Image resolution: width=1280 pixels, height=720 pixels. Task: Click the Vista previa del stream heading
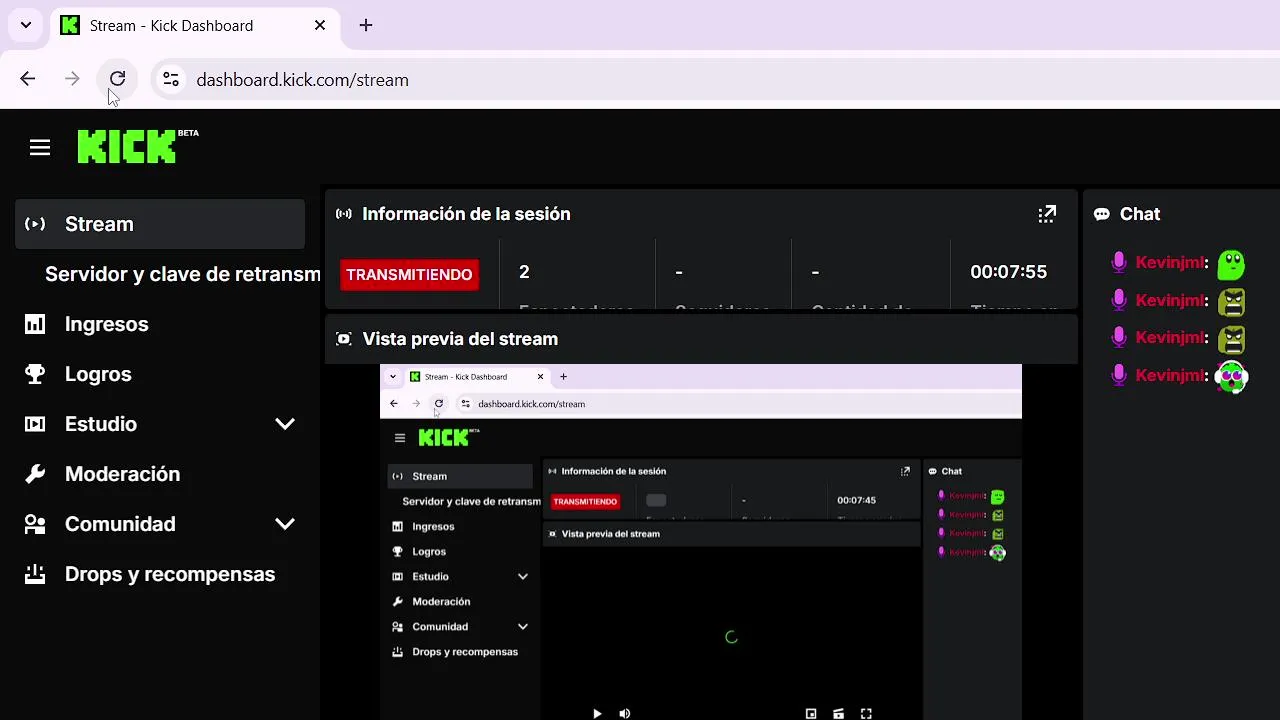[x=460, y=339]
